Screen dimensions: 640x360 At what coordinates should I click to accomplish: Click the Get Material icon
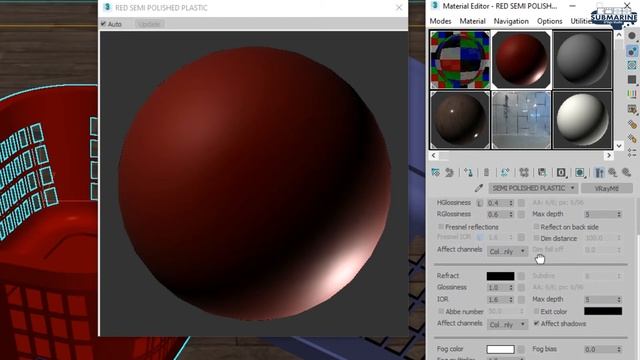436,173
